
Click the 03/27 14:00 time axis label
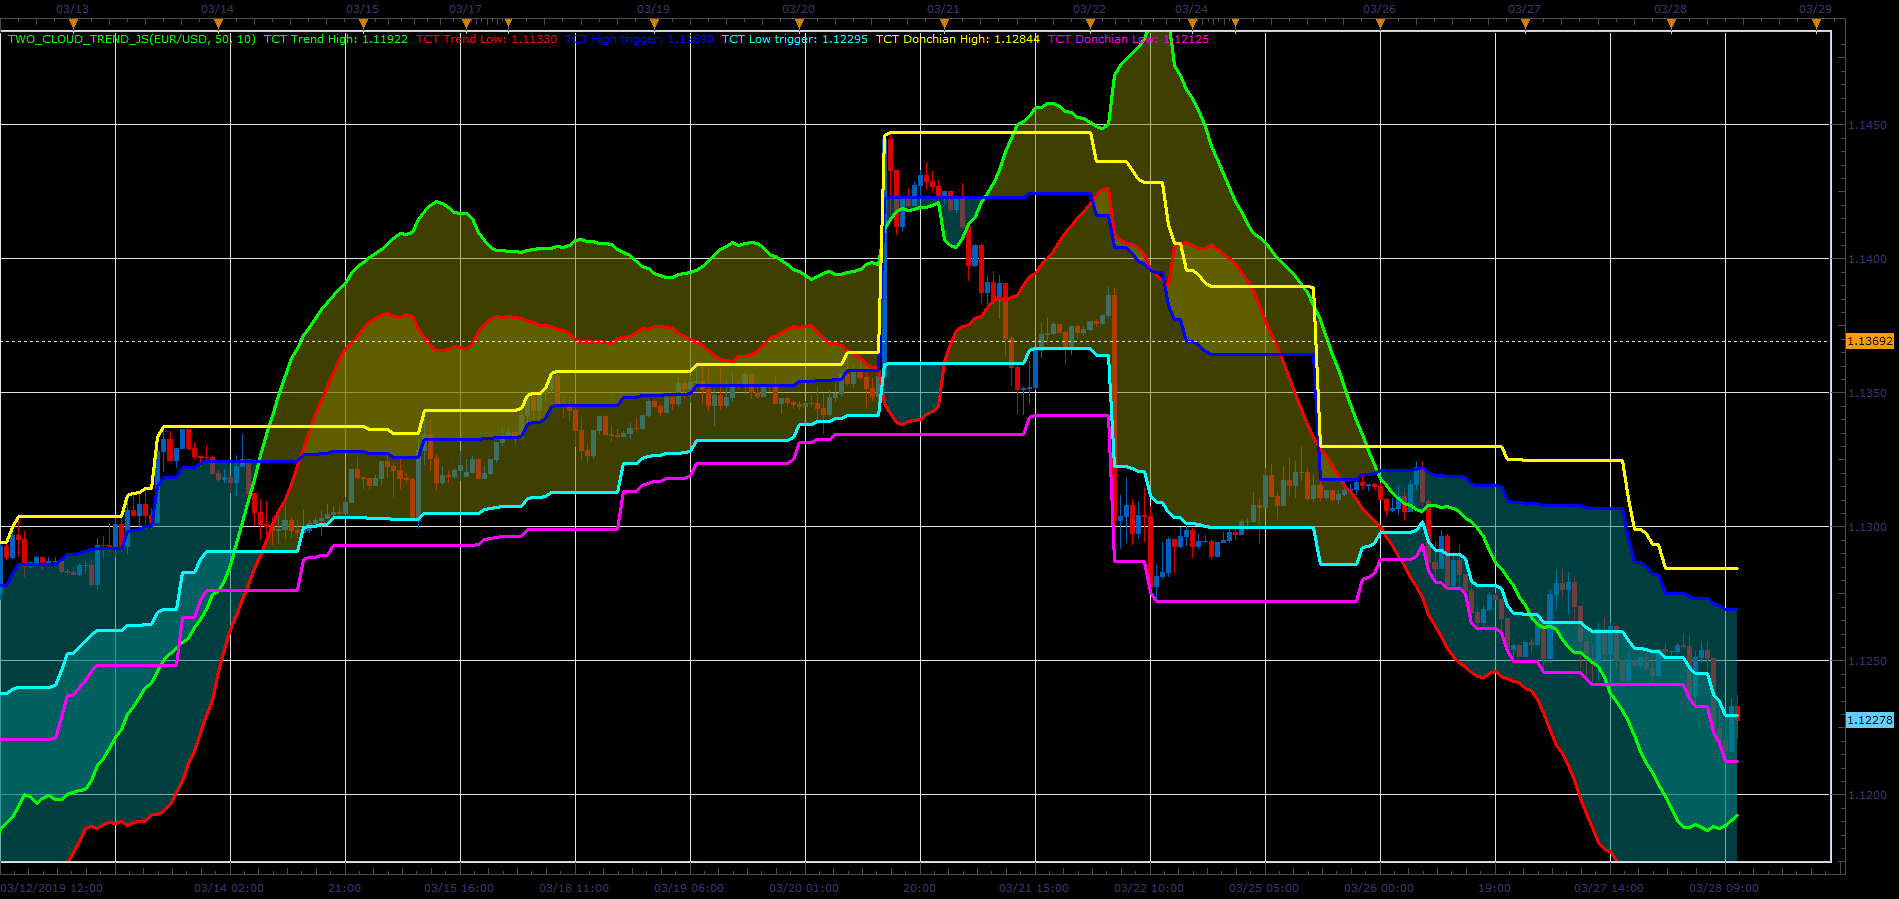pyautogui.click(x=1609, y=888)
